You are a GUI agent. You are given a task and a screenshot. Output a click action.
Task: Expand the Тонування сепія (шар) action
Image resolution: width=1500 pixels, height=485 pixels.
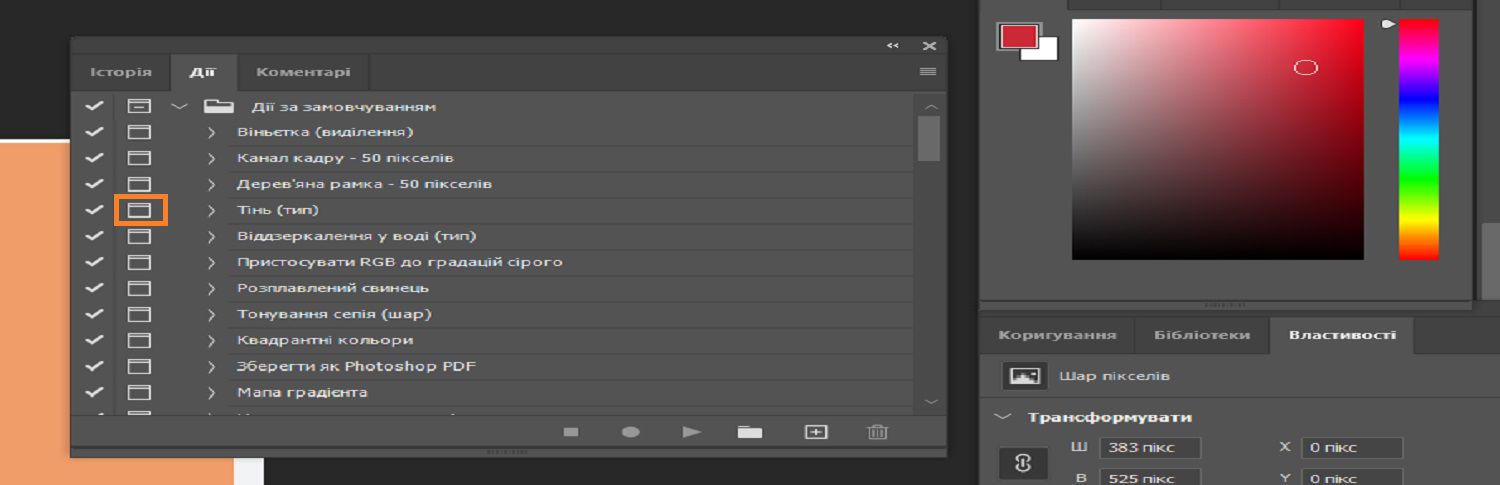pyautogui.click(x=211, y=314)
